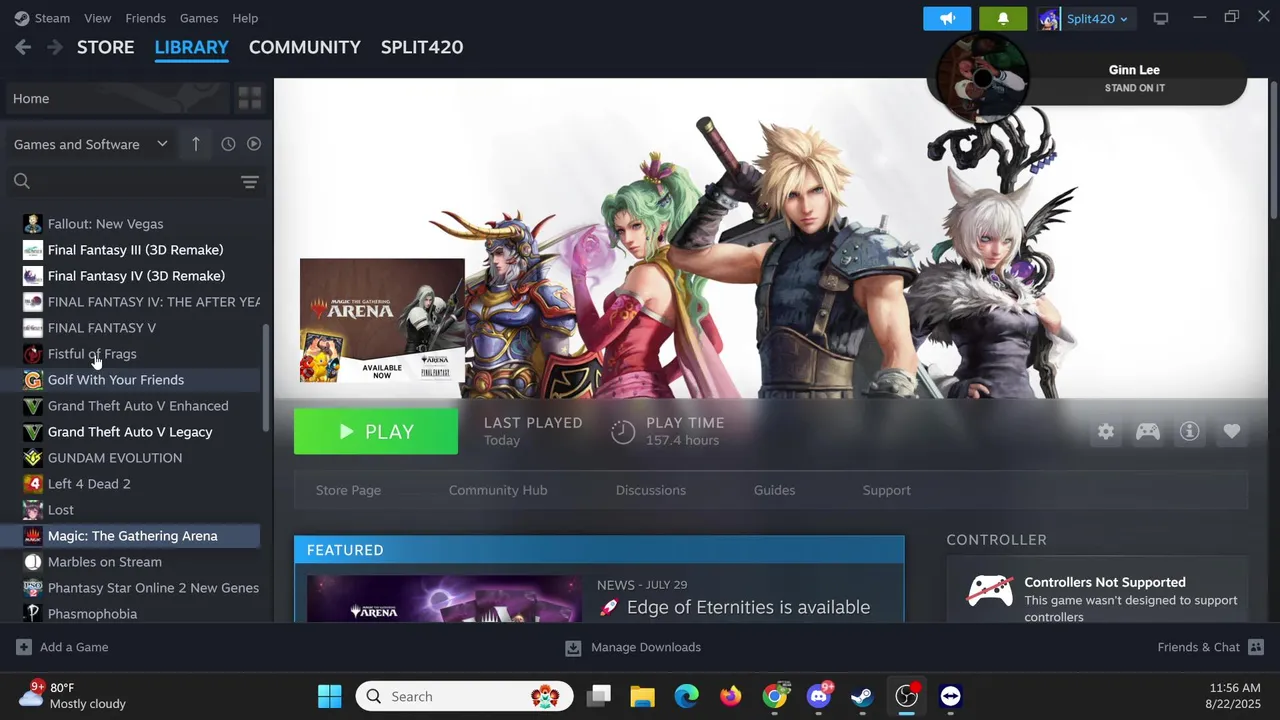Open the library Home view
The height and width of the screenshot is (720, 1280).
[x=117, y=98]
